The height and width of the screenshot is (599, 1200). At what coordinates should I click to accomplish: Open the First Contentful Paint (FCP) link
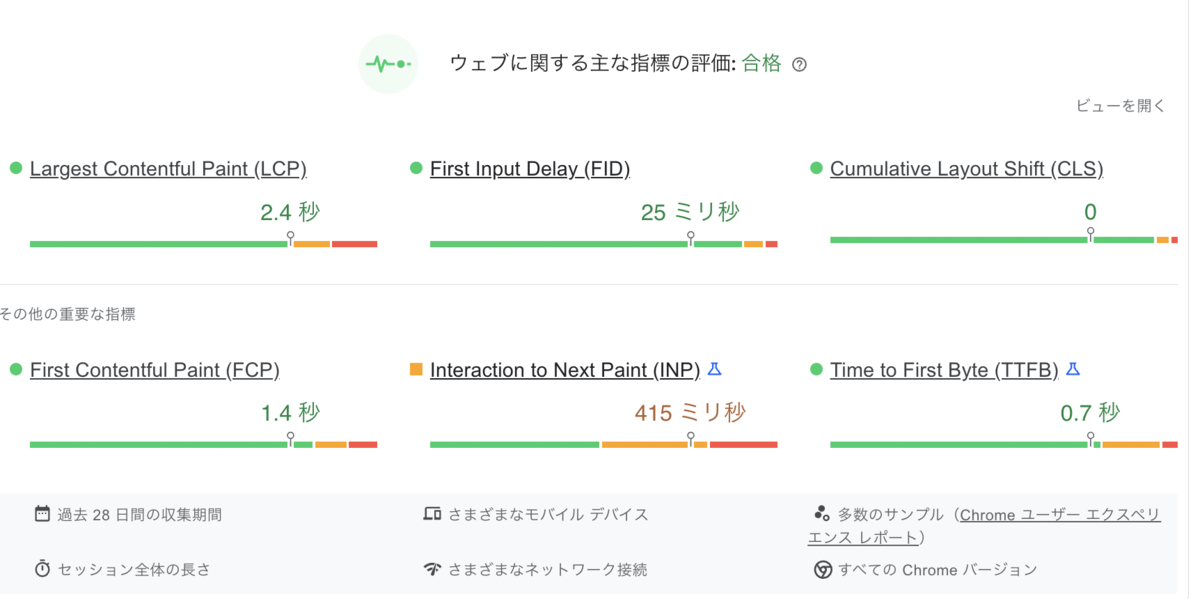155,370
